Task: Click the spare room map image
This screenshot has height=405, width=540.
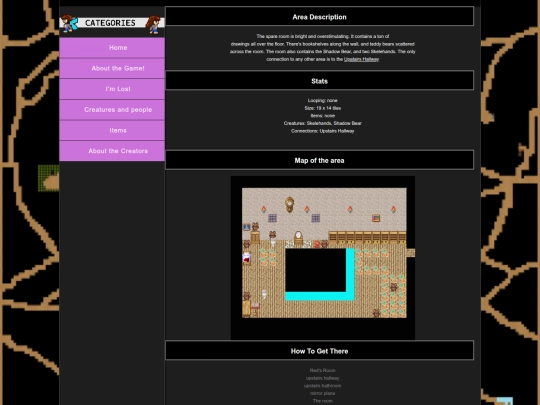Action: tap(323, 258)
